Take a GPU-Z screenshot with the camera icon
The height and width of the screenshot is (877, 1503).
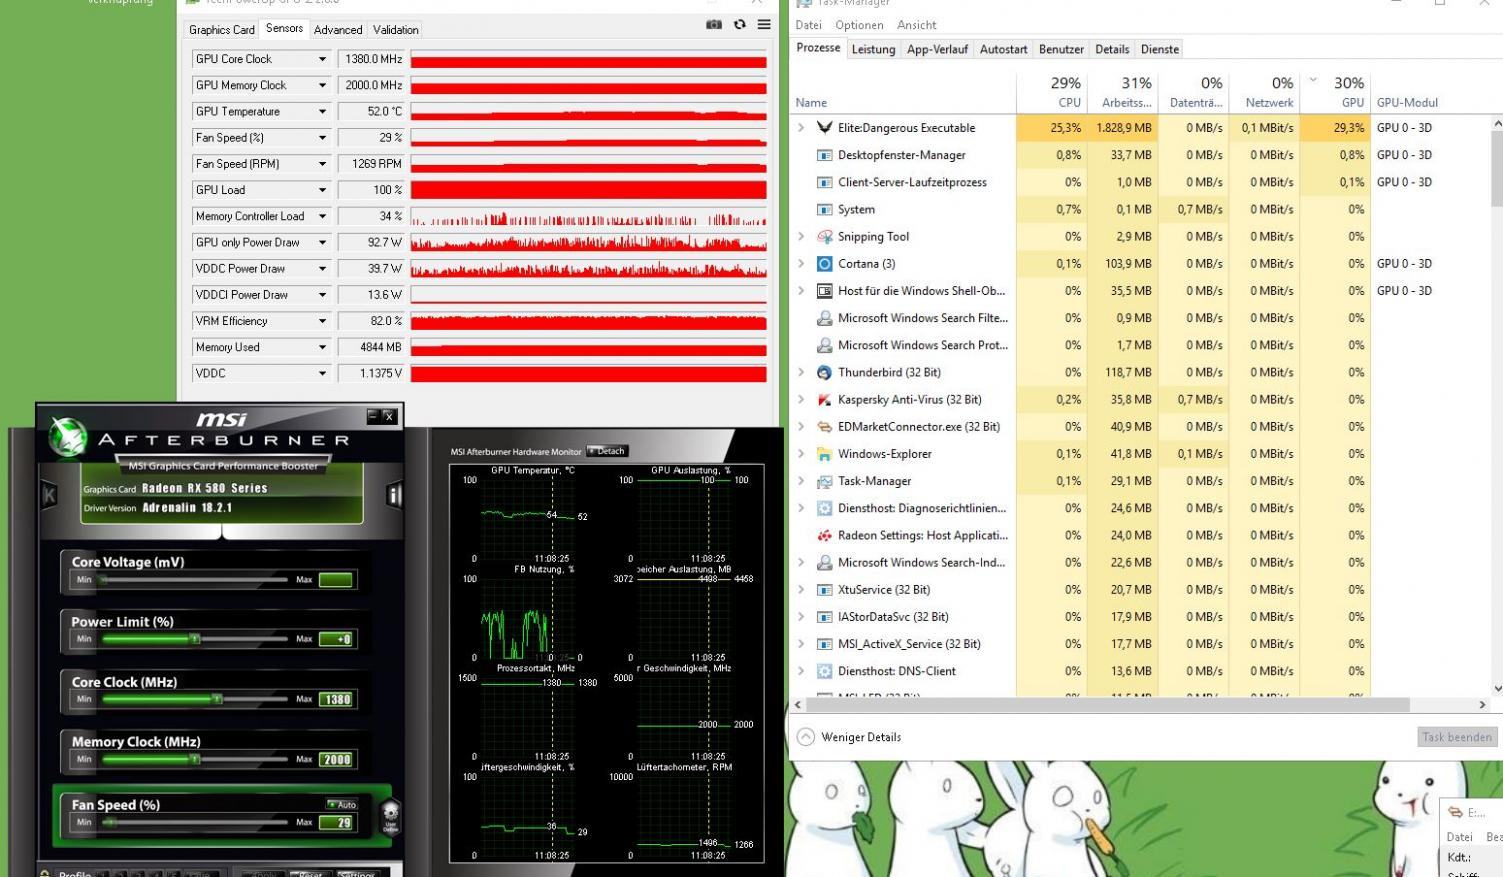click(x=714, y=25)
